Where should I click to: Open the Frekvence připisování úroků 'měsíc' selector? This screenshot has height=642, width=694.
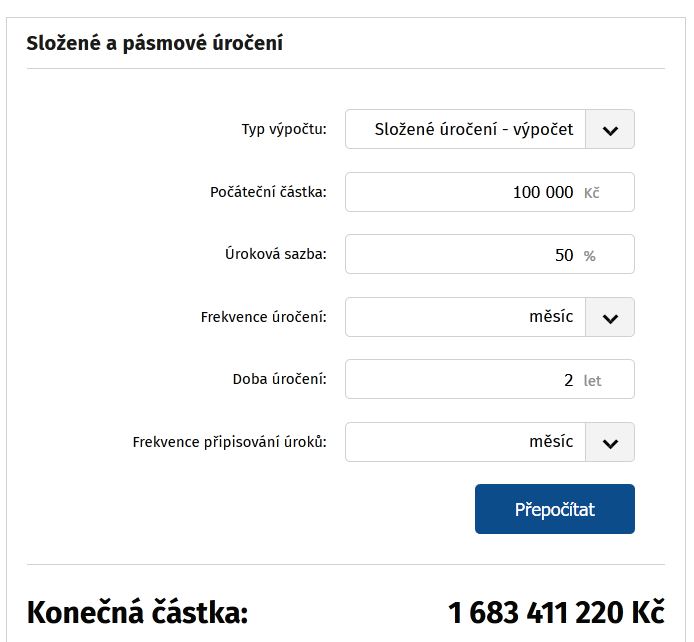pyautogui.click(x=466, y=443)
